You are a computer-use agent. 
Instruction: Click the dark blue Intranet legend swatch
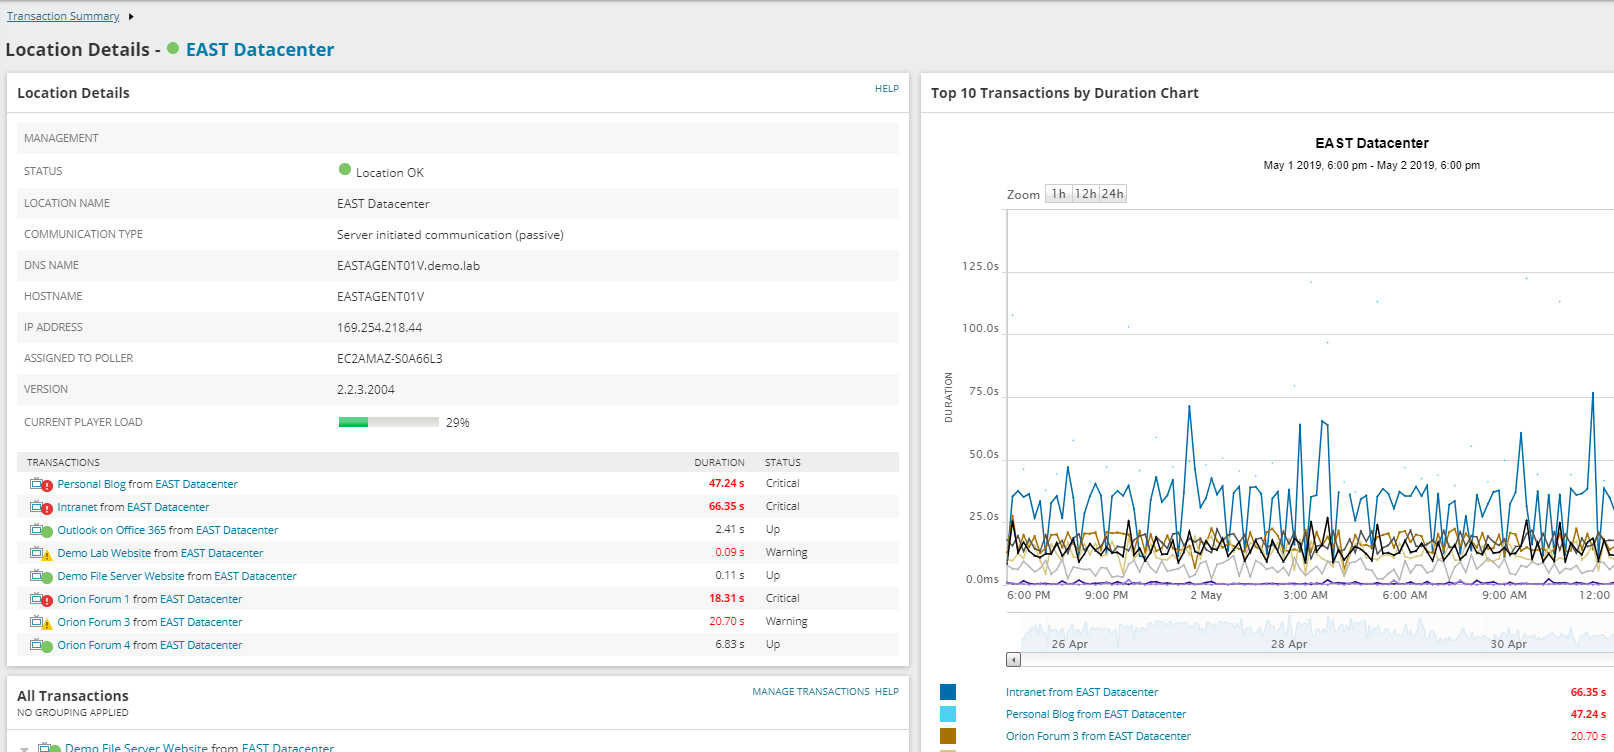(948, 692)
